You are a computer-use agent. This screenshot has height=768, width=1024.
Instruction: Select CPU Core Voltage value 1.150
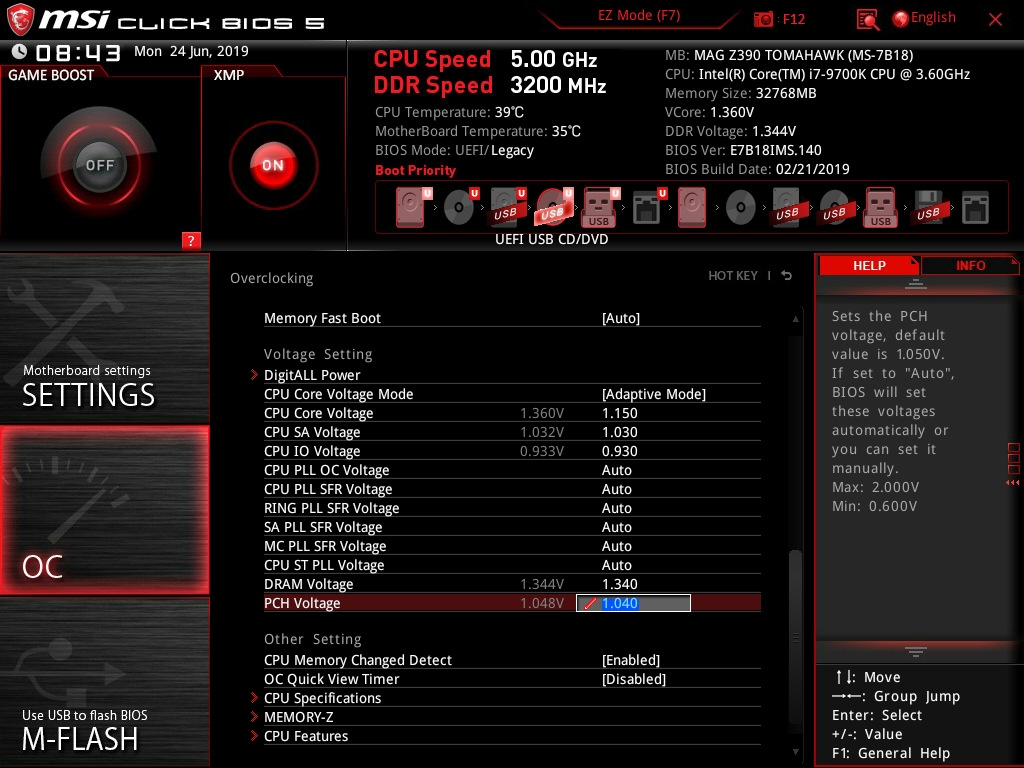[x=620, y=413]
